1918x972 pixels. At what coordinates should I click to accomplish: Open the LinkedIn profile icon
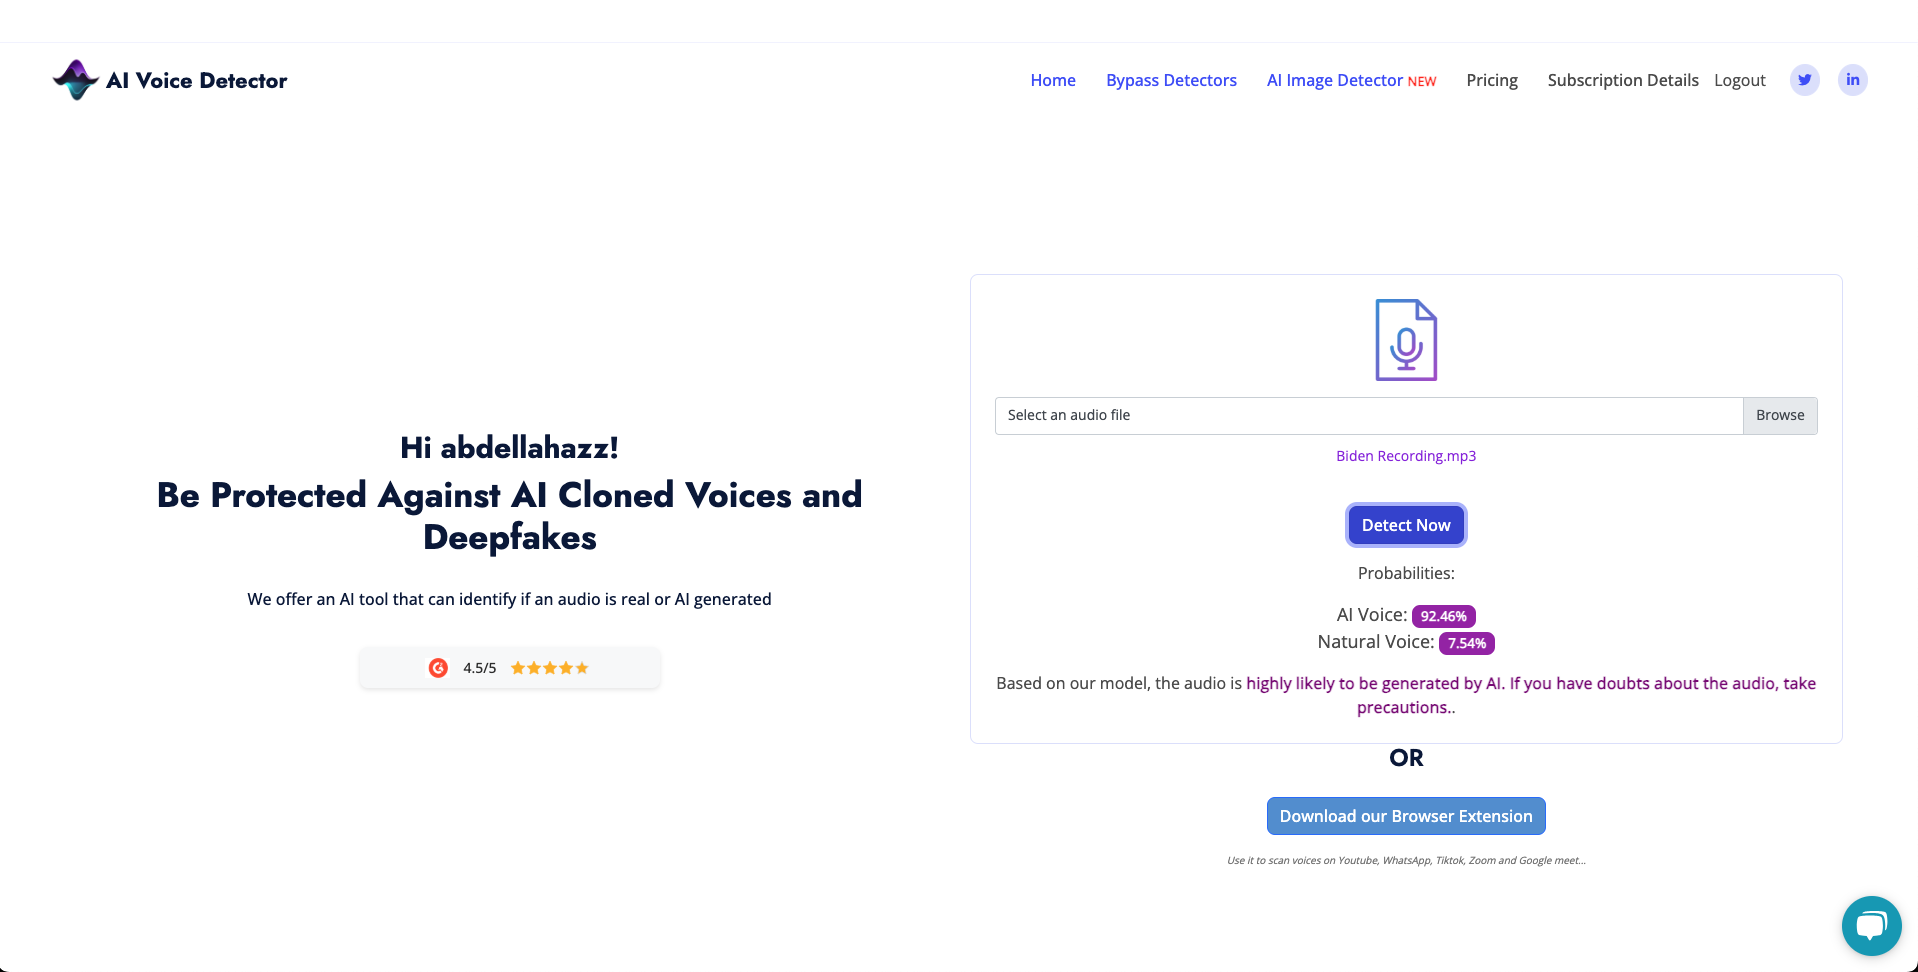[1852, 80]
